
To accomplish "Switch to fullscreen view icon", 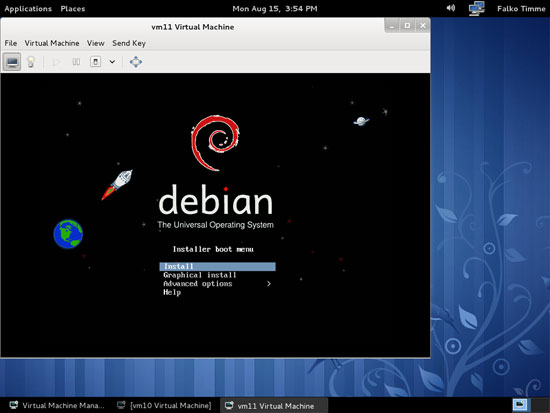I will pyautogui.click(x=136, y=62).
